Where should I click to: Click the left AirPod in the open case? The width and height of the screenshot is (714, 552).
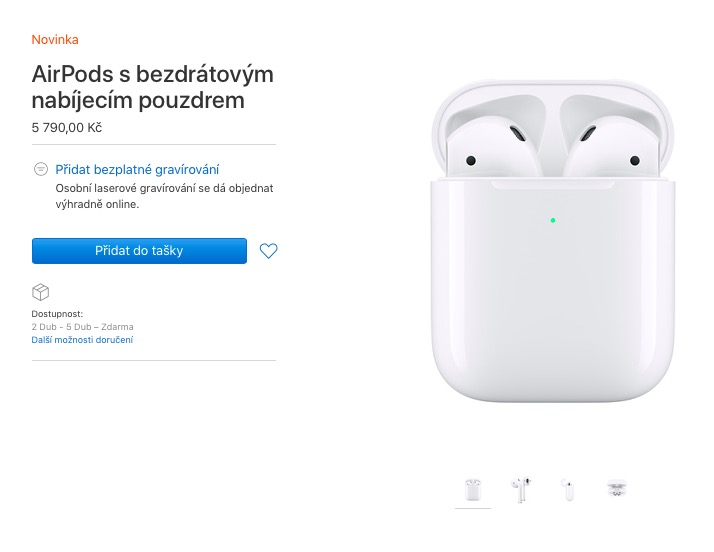(490, 146)
